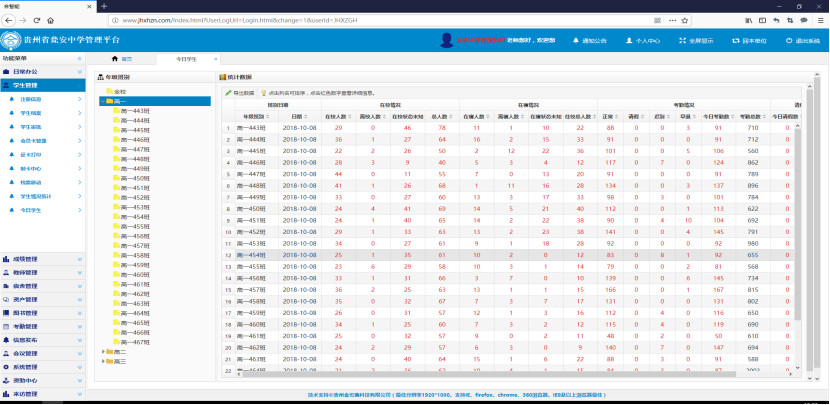Switch to the 首页 home tab
The image size is (830, 405).
(122, 59)
